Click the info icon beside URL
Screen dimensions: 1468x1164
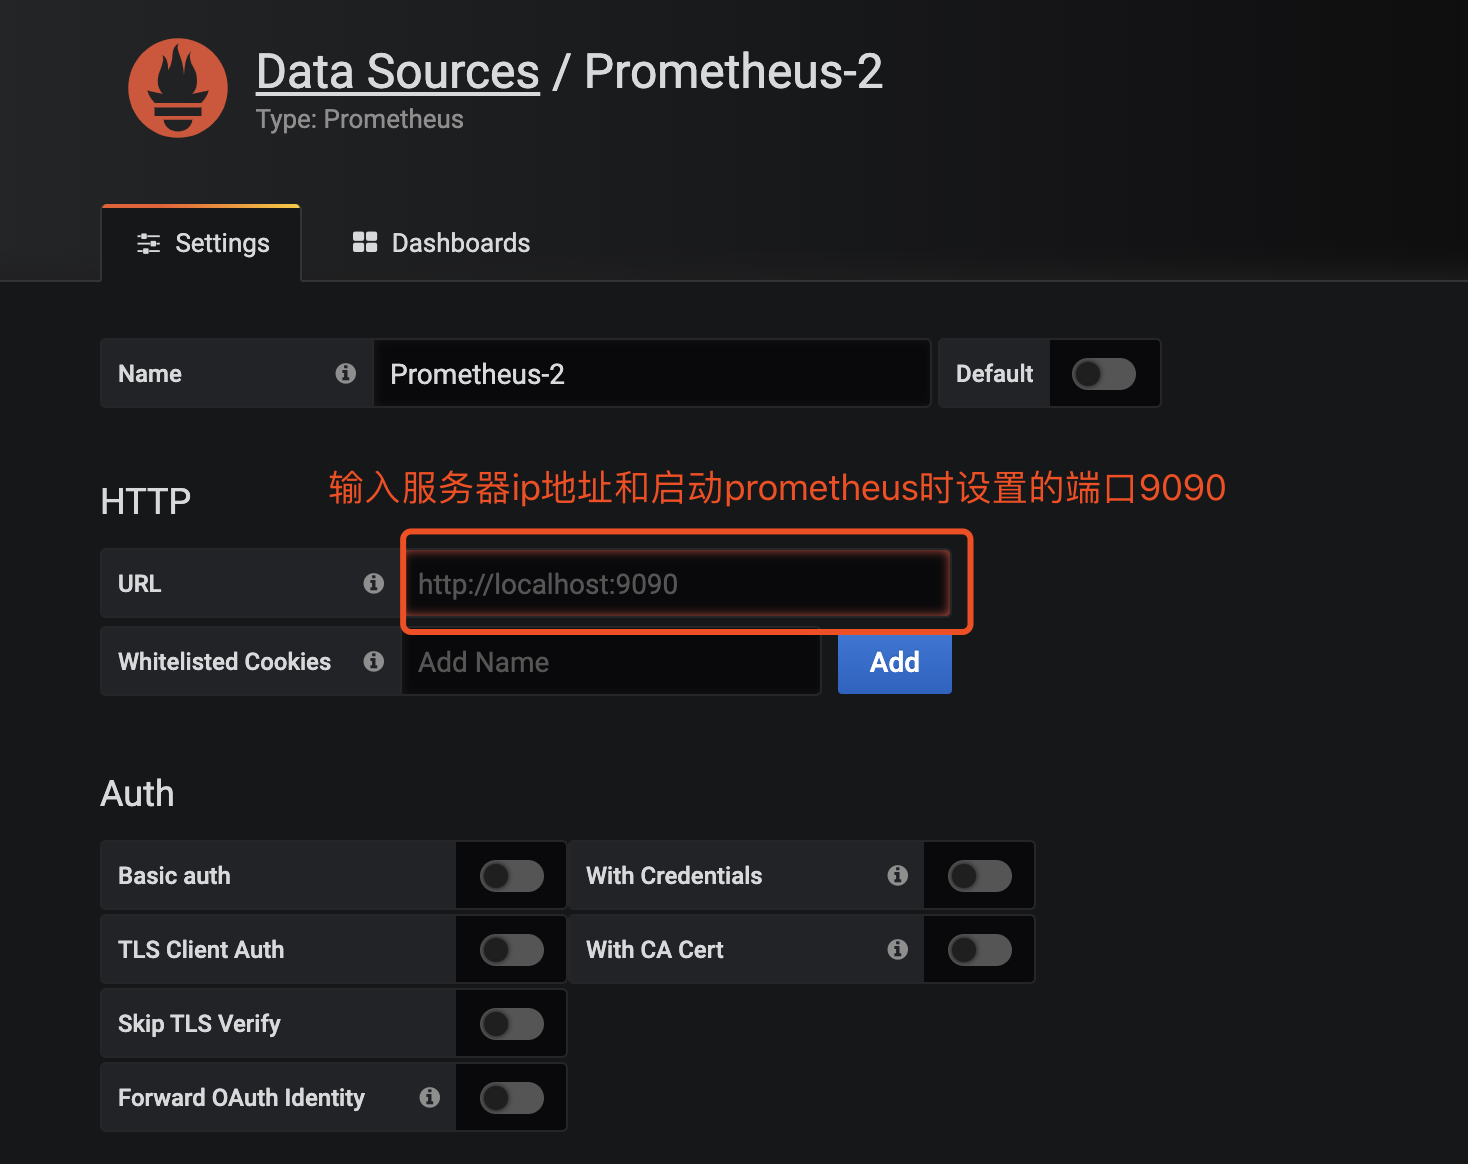coord(374,583)
